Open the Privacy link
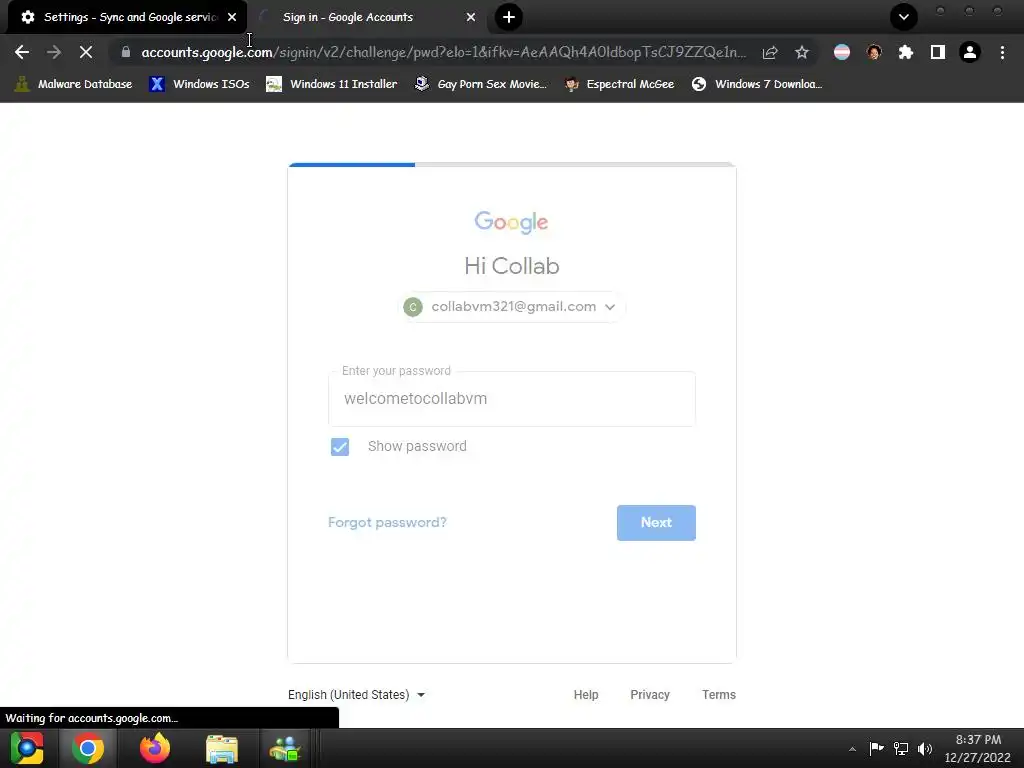 click(650, 695)
